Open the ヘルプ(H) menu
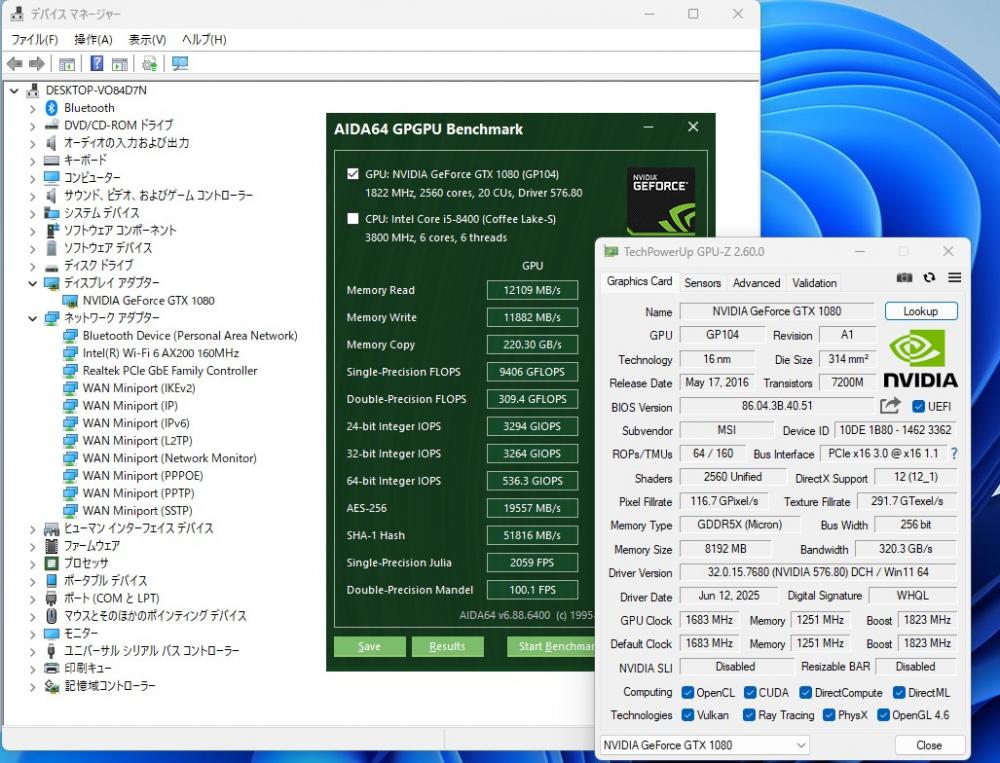Screen dimensions: 1000x763 [204, 40]
